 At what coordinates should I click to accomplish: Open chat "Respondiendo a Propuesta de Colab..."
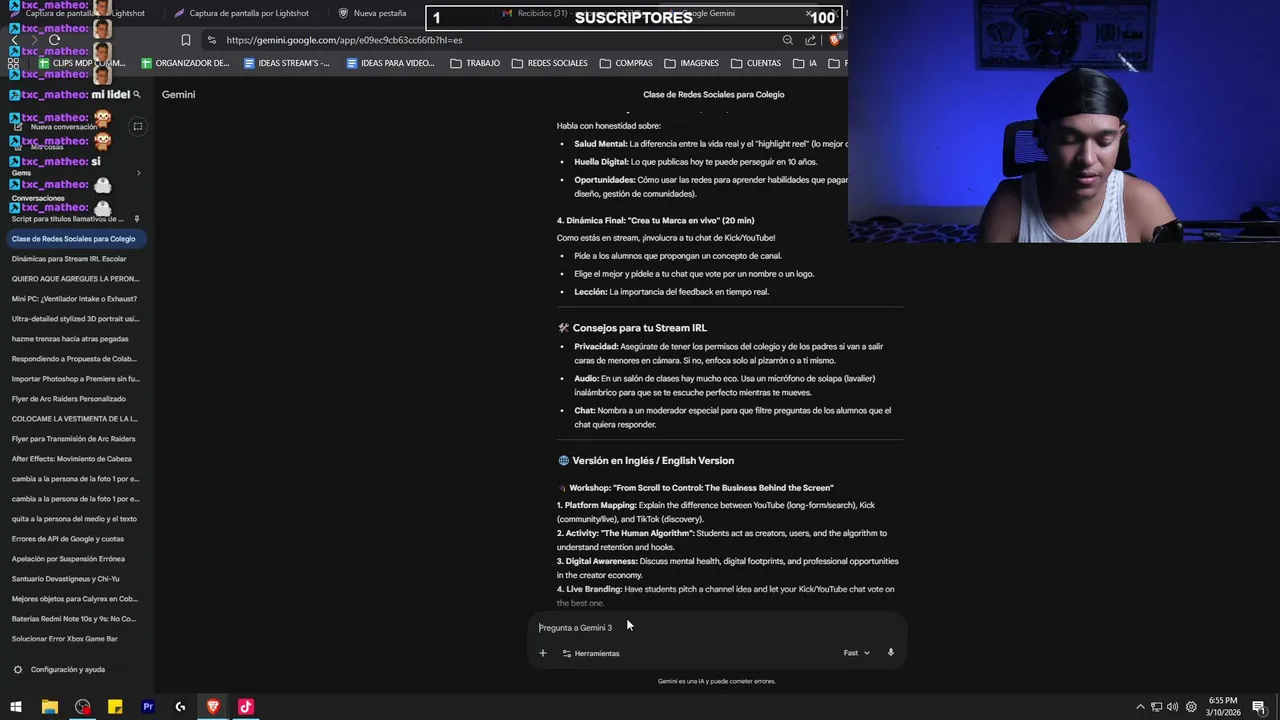(74, 359)
